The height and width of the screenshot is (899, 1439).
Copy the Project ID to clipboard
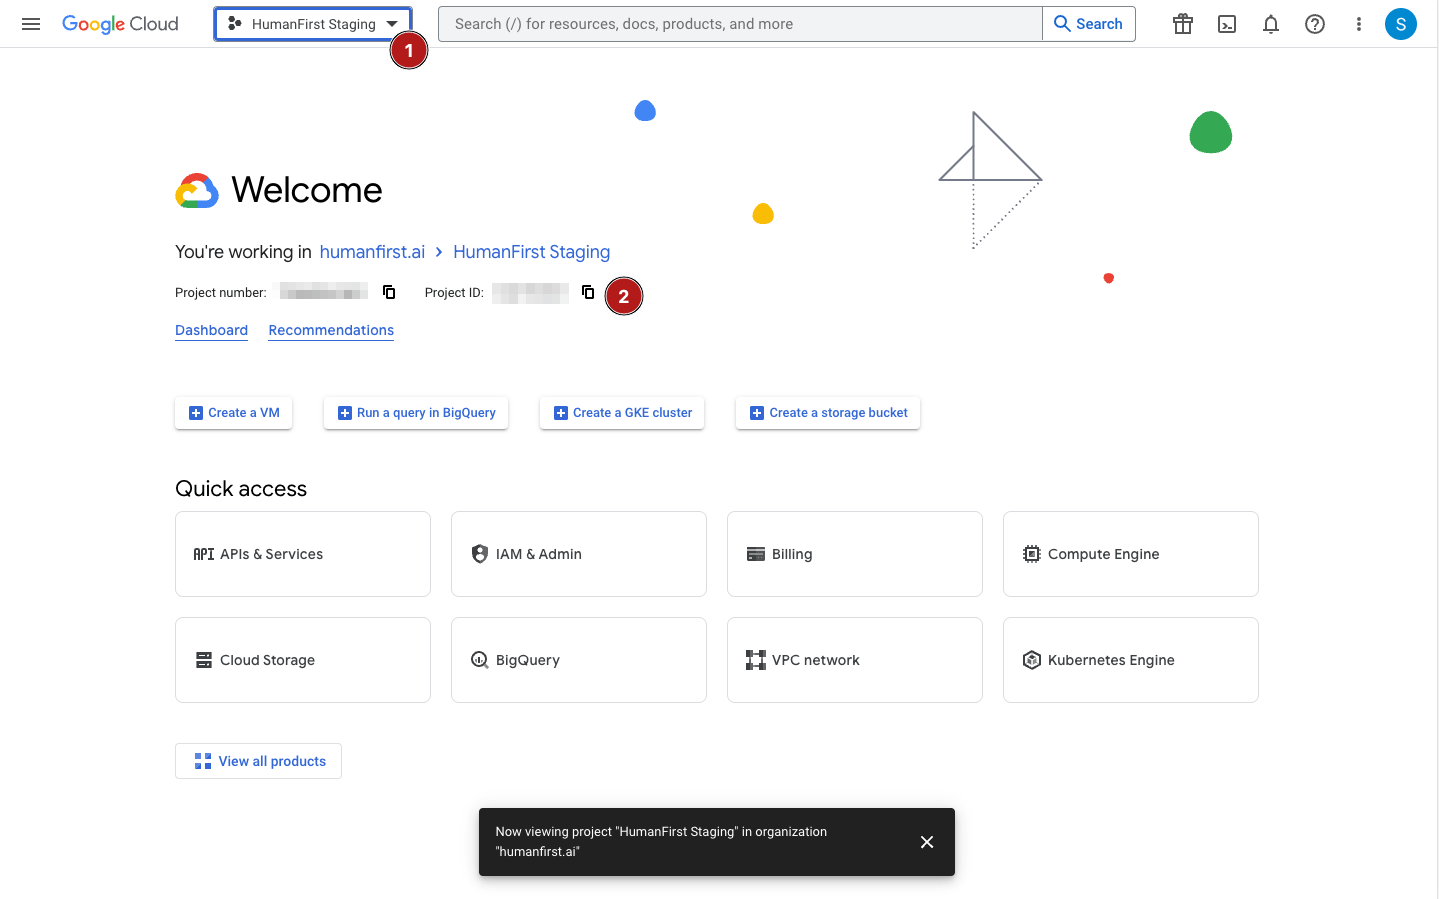pos(588,292)
